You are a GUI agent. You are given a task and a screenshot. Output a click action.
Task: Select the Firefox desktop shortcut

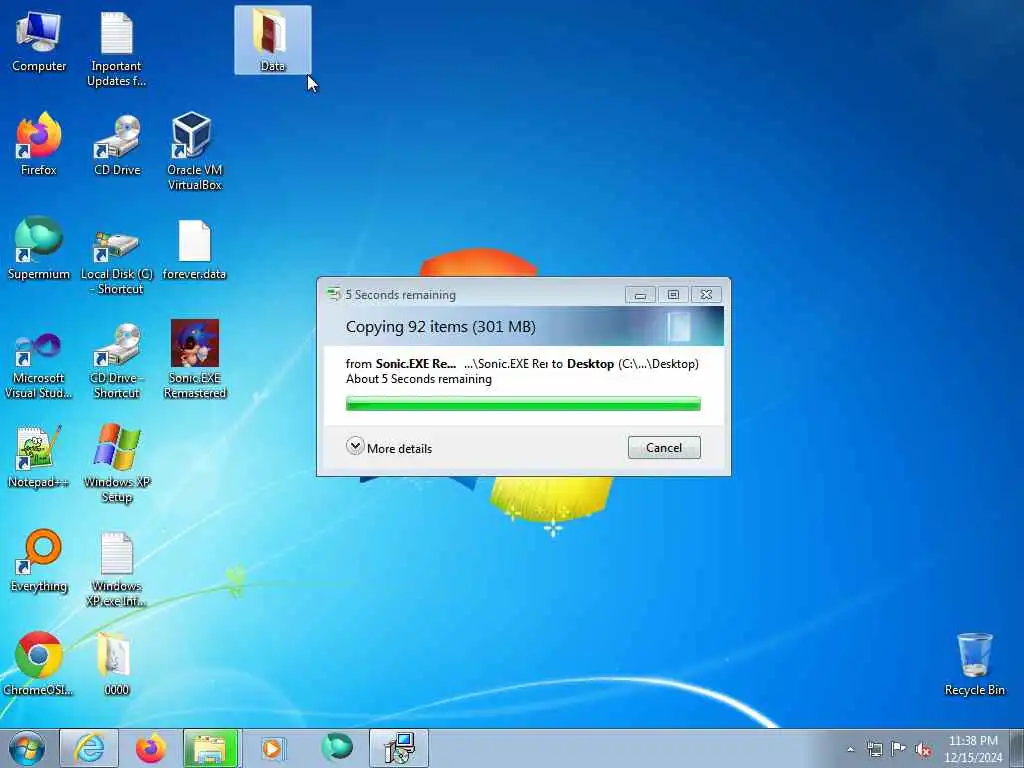click(x=39, y=144)
